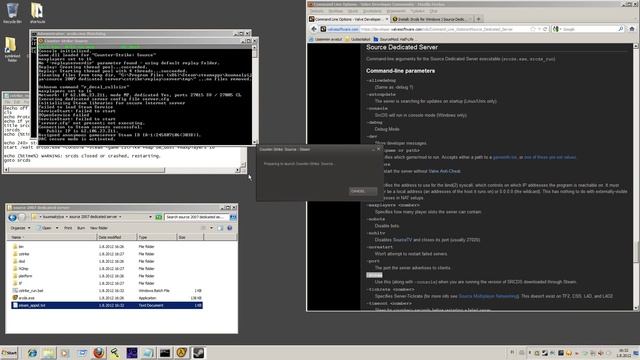Screen dimensions: 640x360
Task: Click the media player icon in taskbar
Action: click(64, 353)
